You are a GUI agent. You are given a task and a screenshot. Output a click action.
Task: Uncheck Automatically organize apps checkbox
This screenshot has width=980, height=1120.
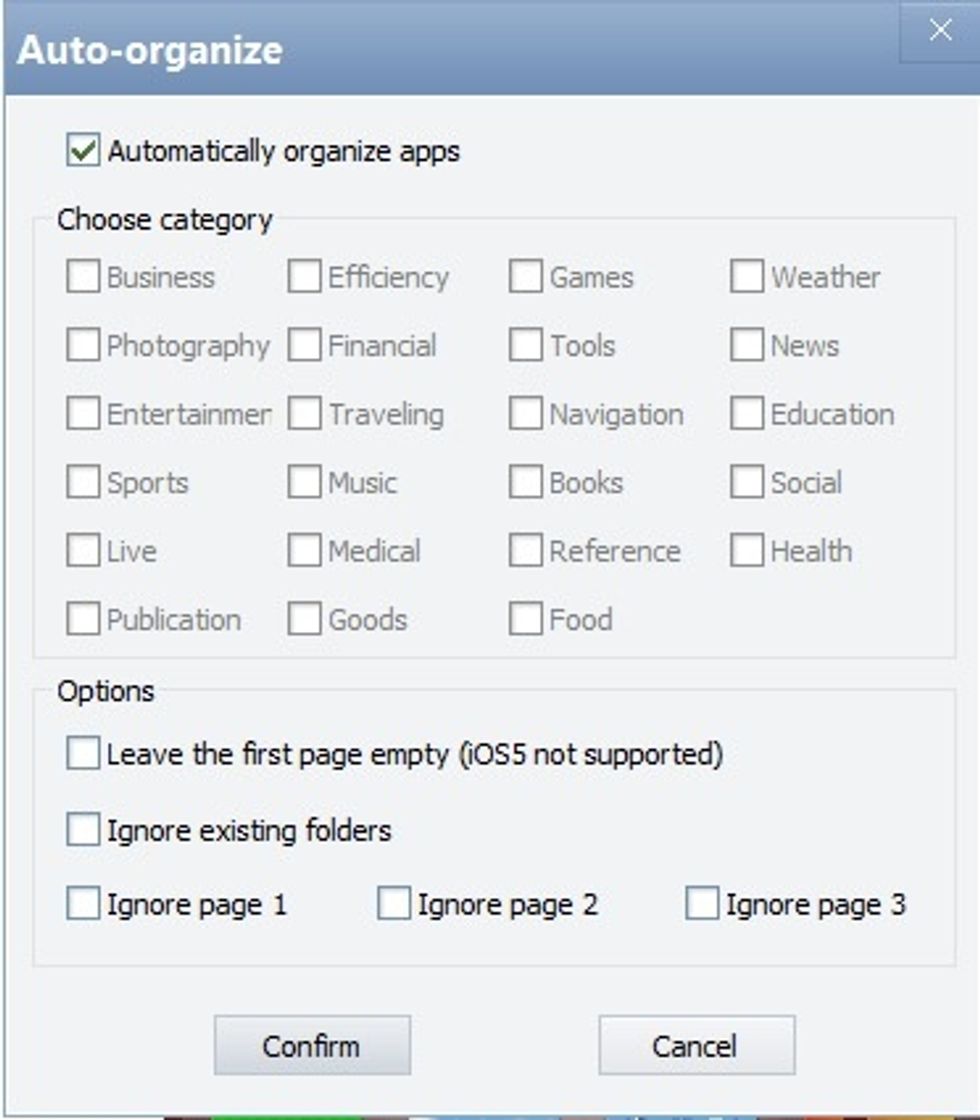(x=83, y=152)
